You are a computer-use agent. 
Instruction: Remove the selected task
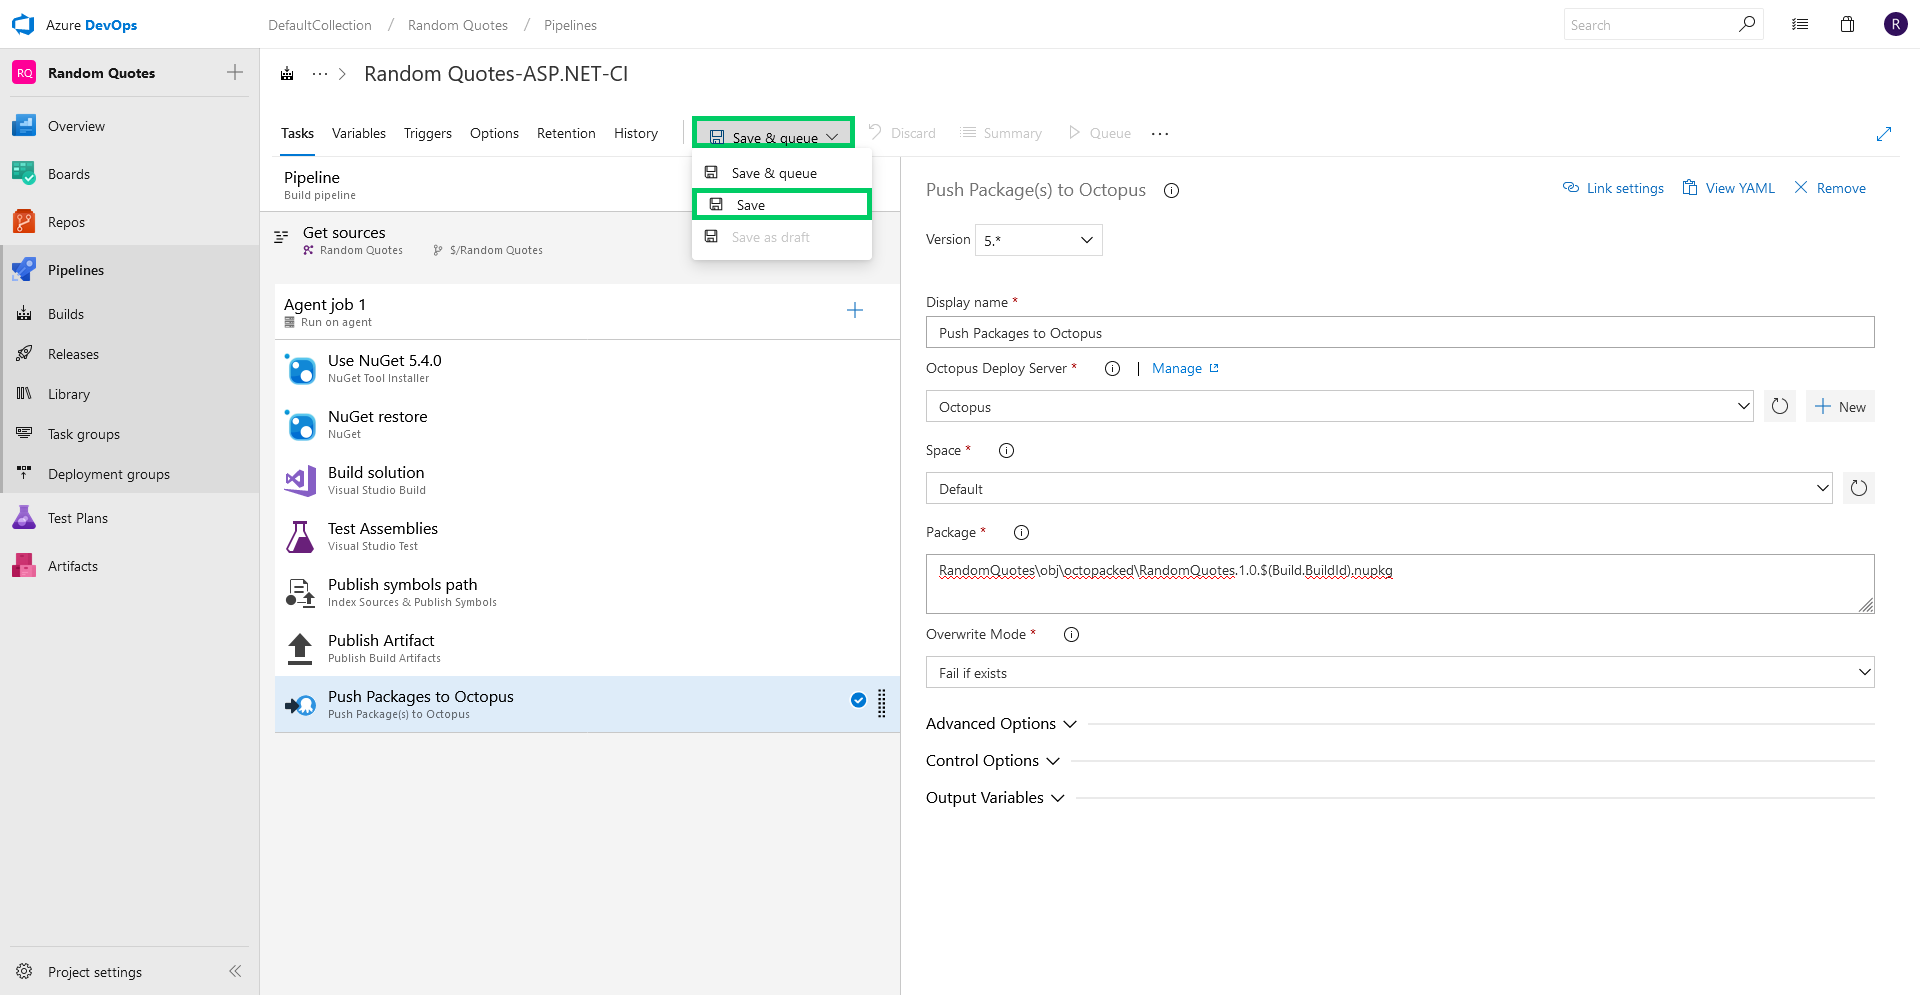click(x=1830, y=188)
